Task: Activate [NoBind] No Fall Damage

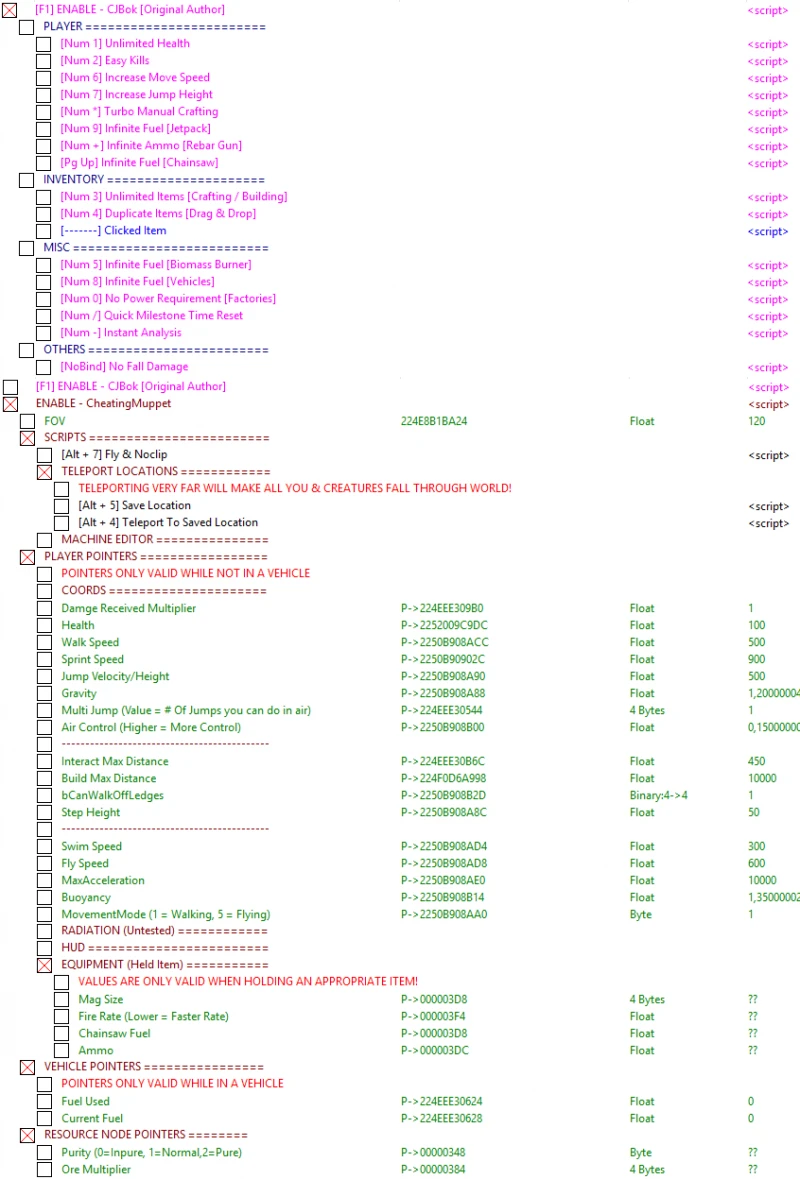Action: 43,367
